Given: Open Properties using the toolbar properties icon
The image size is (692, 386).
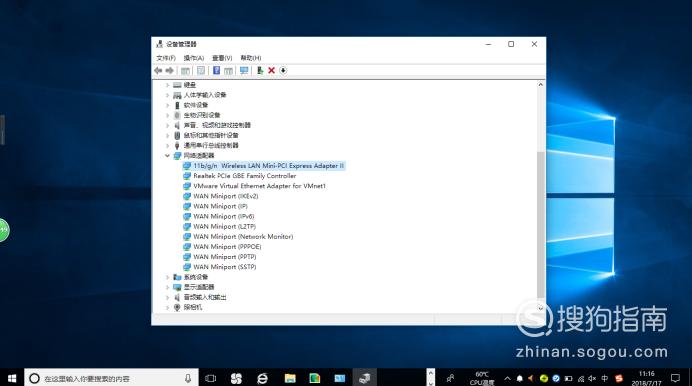Looking at the screenshot, I should point(201,71).
